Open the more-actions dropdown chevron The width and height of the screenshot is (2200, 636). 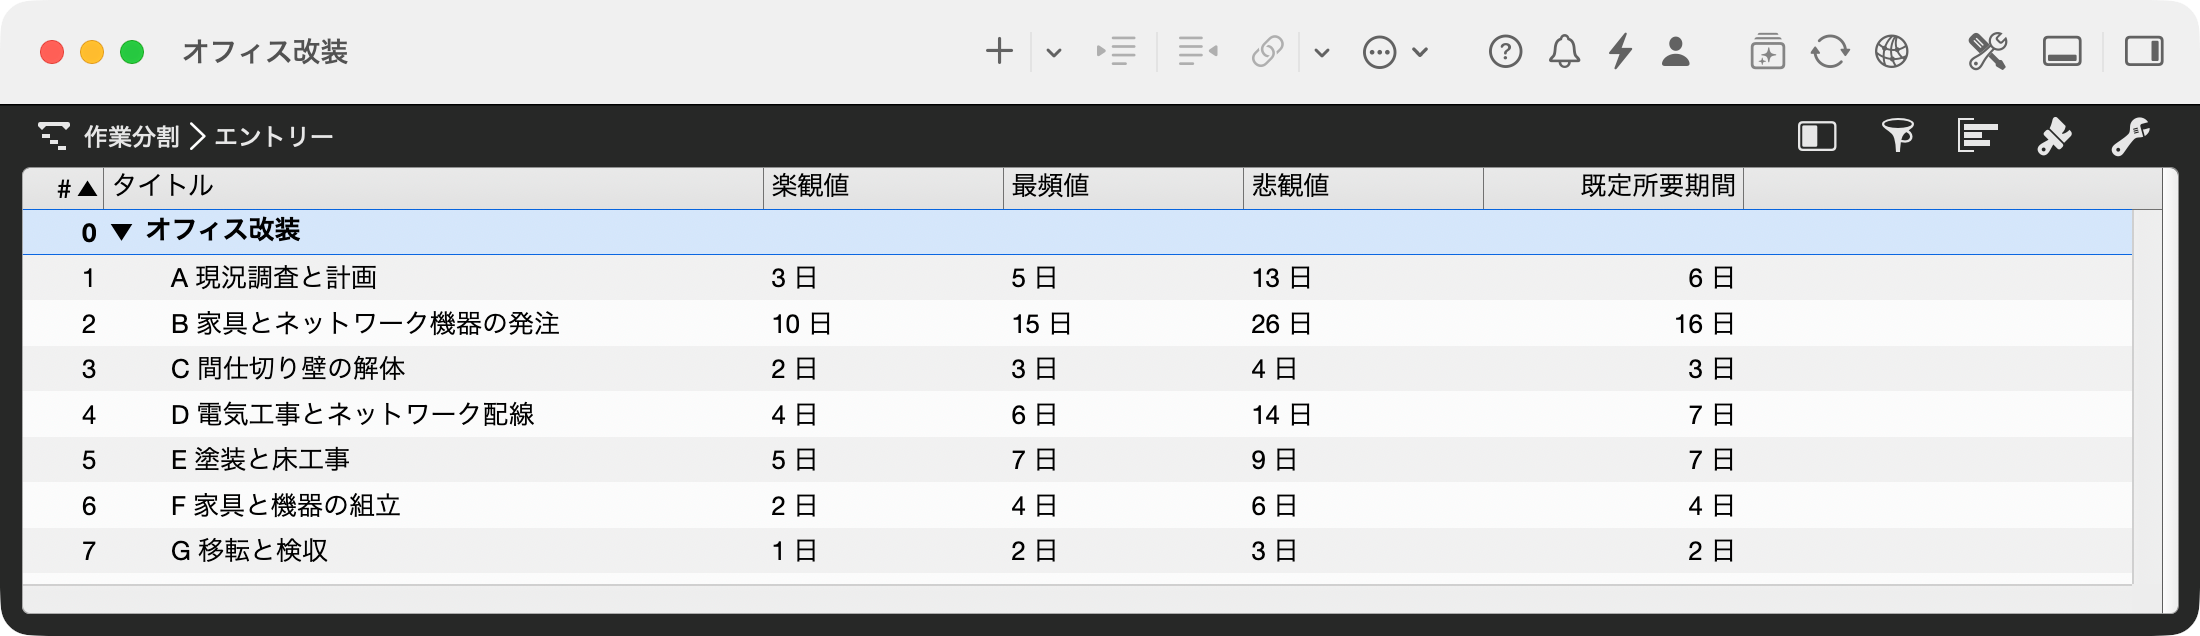tap(1420, 52)
